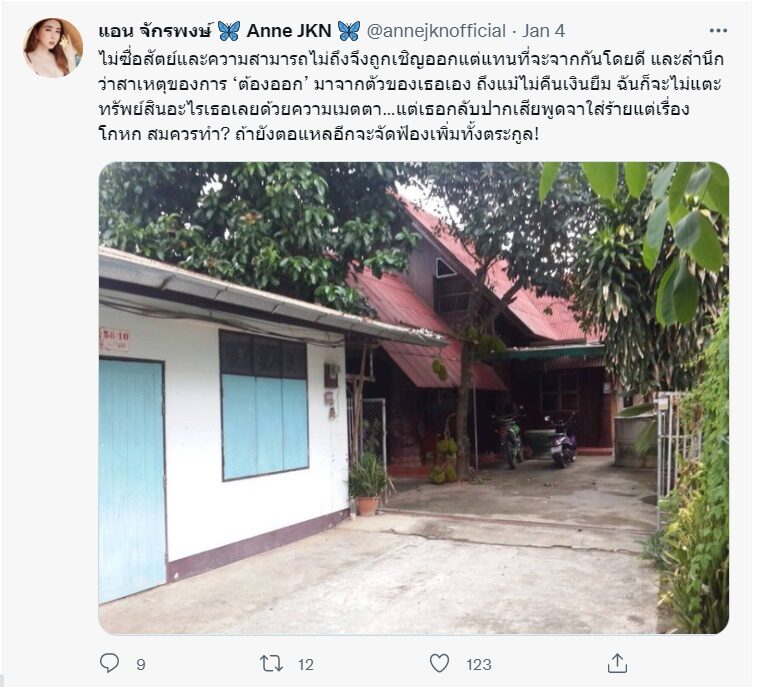Open the Jan 4 timestamp permalink

pos(543,31)
